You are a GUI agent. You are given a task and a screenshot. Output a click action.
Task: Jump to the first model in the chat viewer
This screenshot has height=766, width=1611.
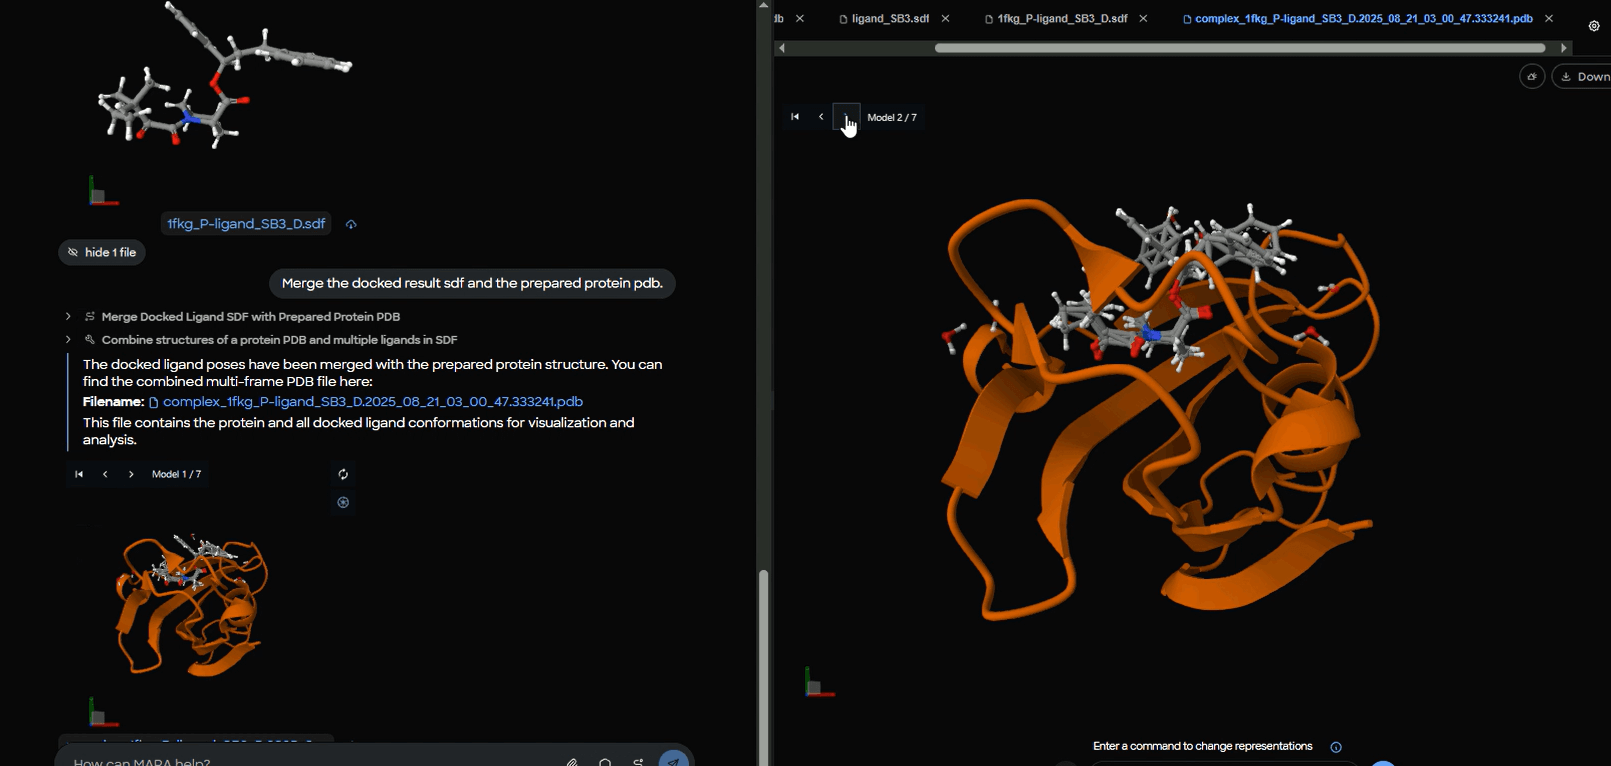[x=79, y=474]
